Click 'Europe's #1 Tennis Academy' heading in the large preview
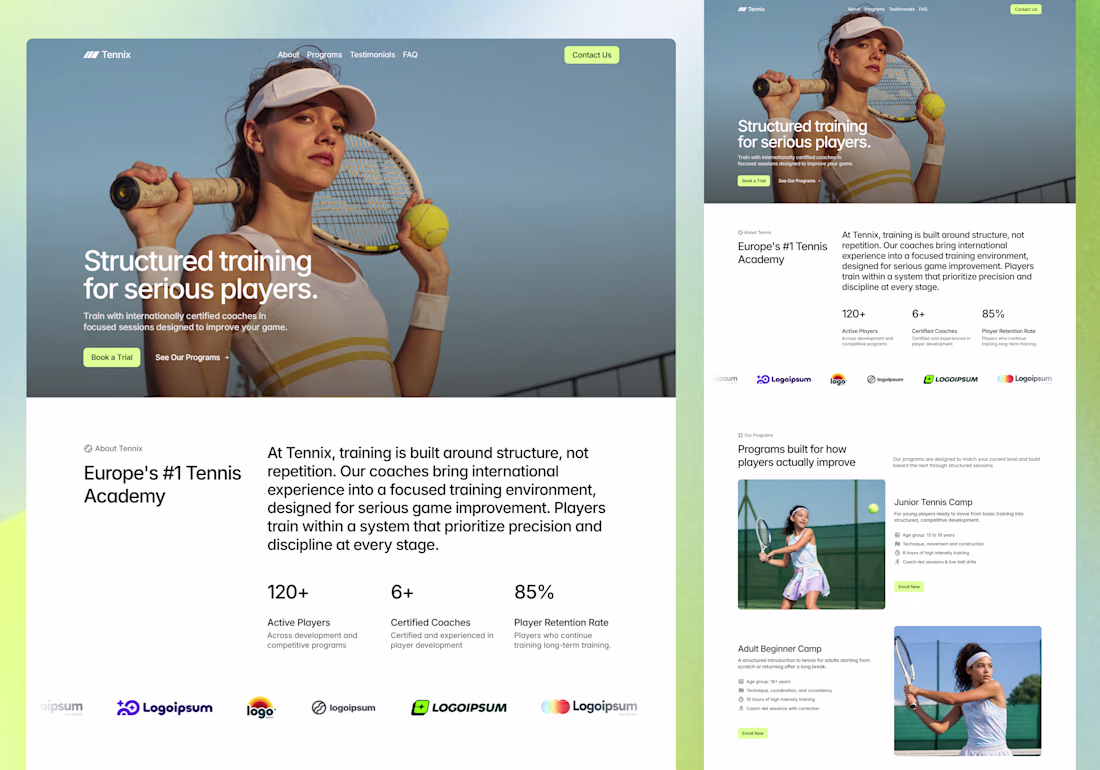This screenshot has height=770, width=1100. [x=162, y=485]
